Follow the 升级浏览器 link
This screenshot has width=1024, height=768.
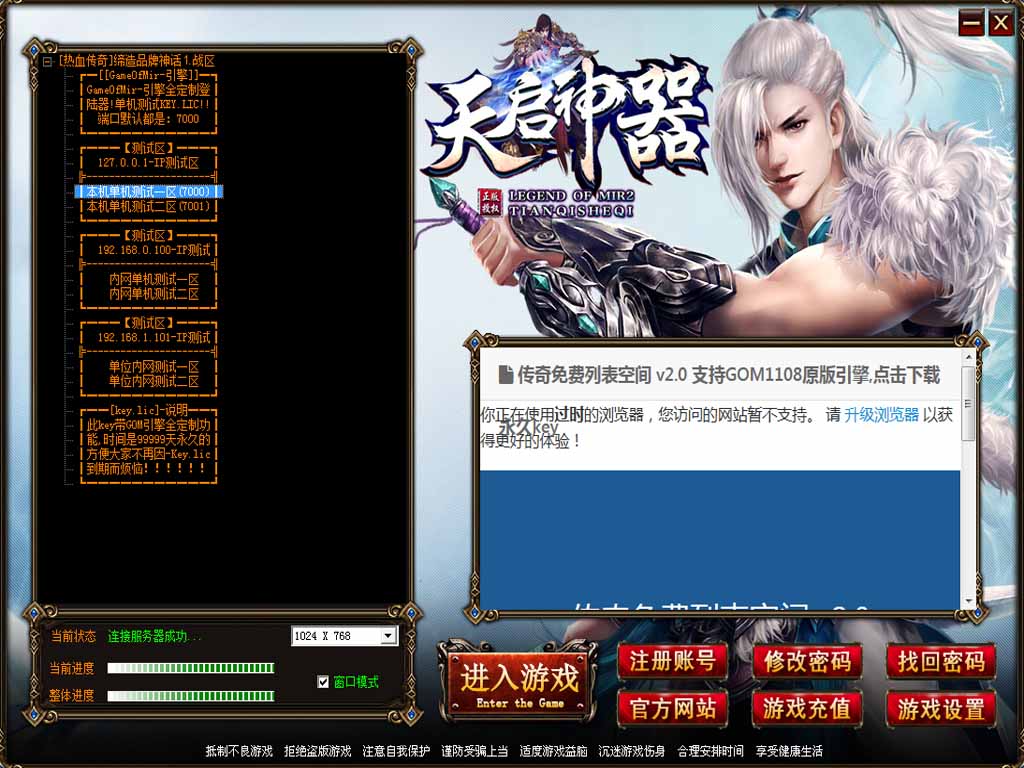pyautogui.click(x=881, y=415)
